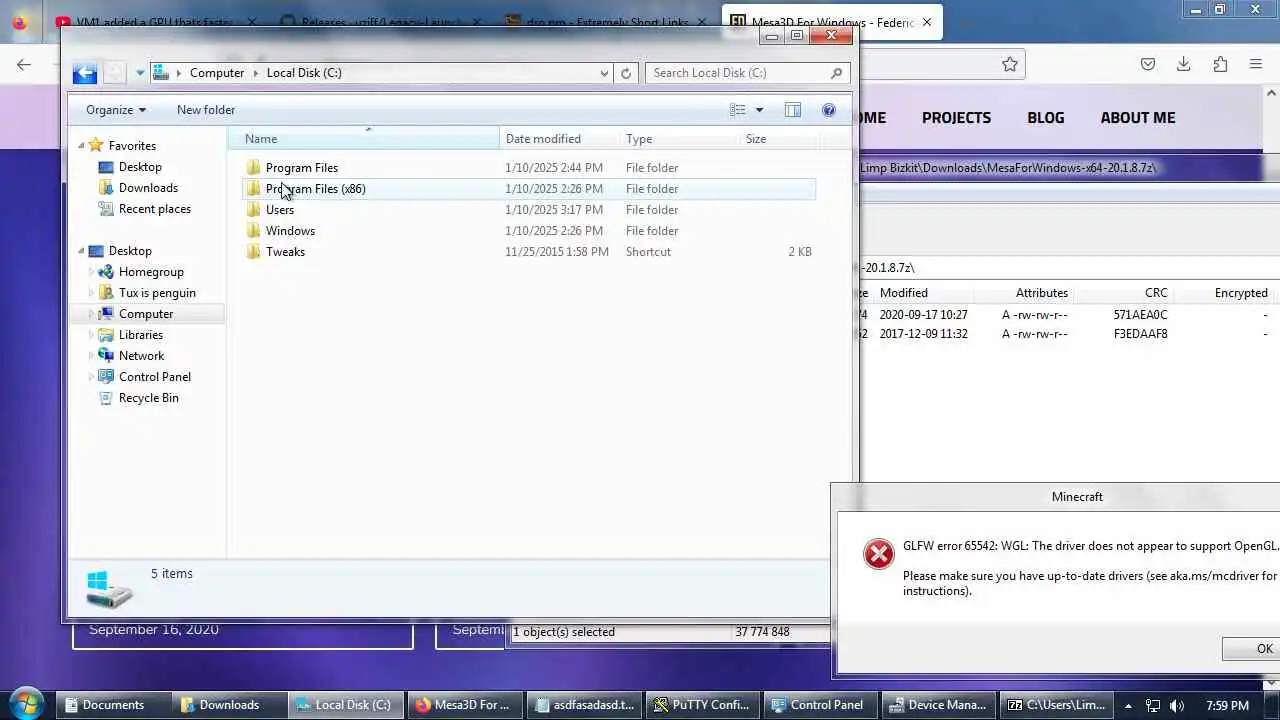1280x720 pixels.
Task: Select Network in the navigation pane
Action: [x=142, y=356]
